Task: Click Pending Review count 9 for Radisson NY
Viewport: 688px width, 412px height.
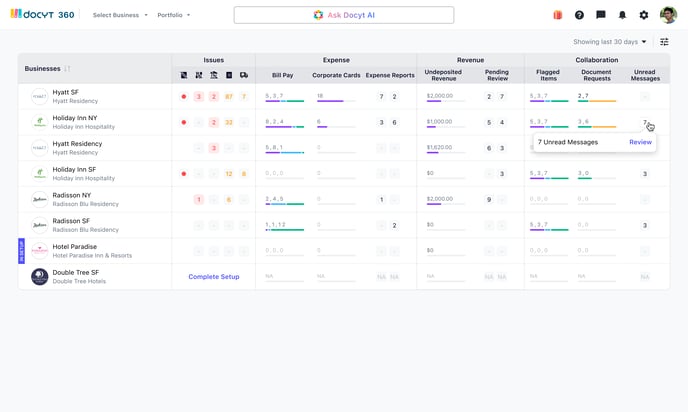Action: point(489,200)
